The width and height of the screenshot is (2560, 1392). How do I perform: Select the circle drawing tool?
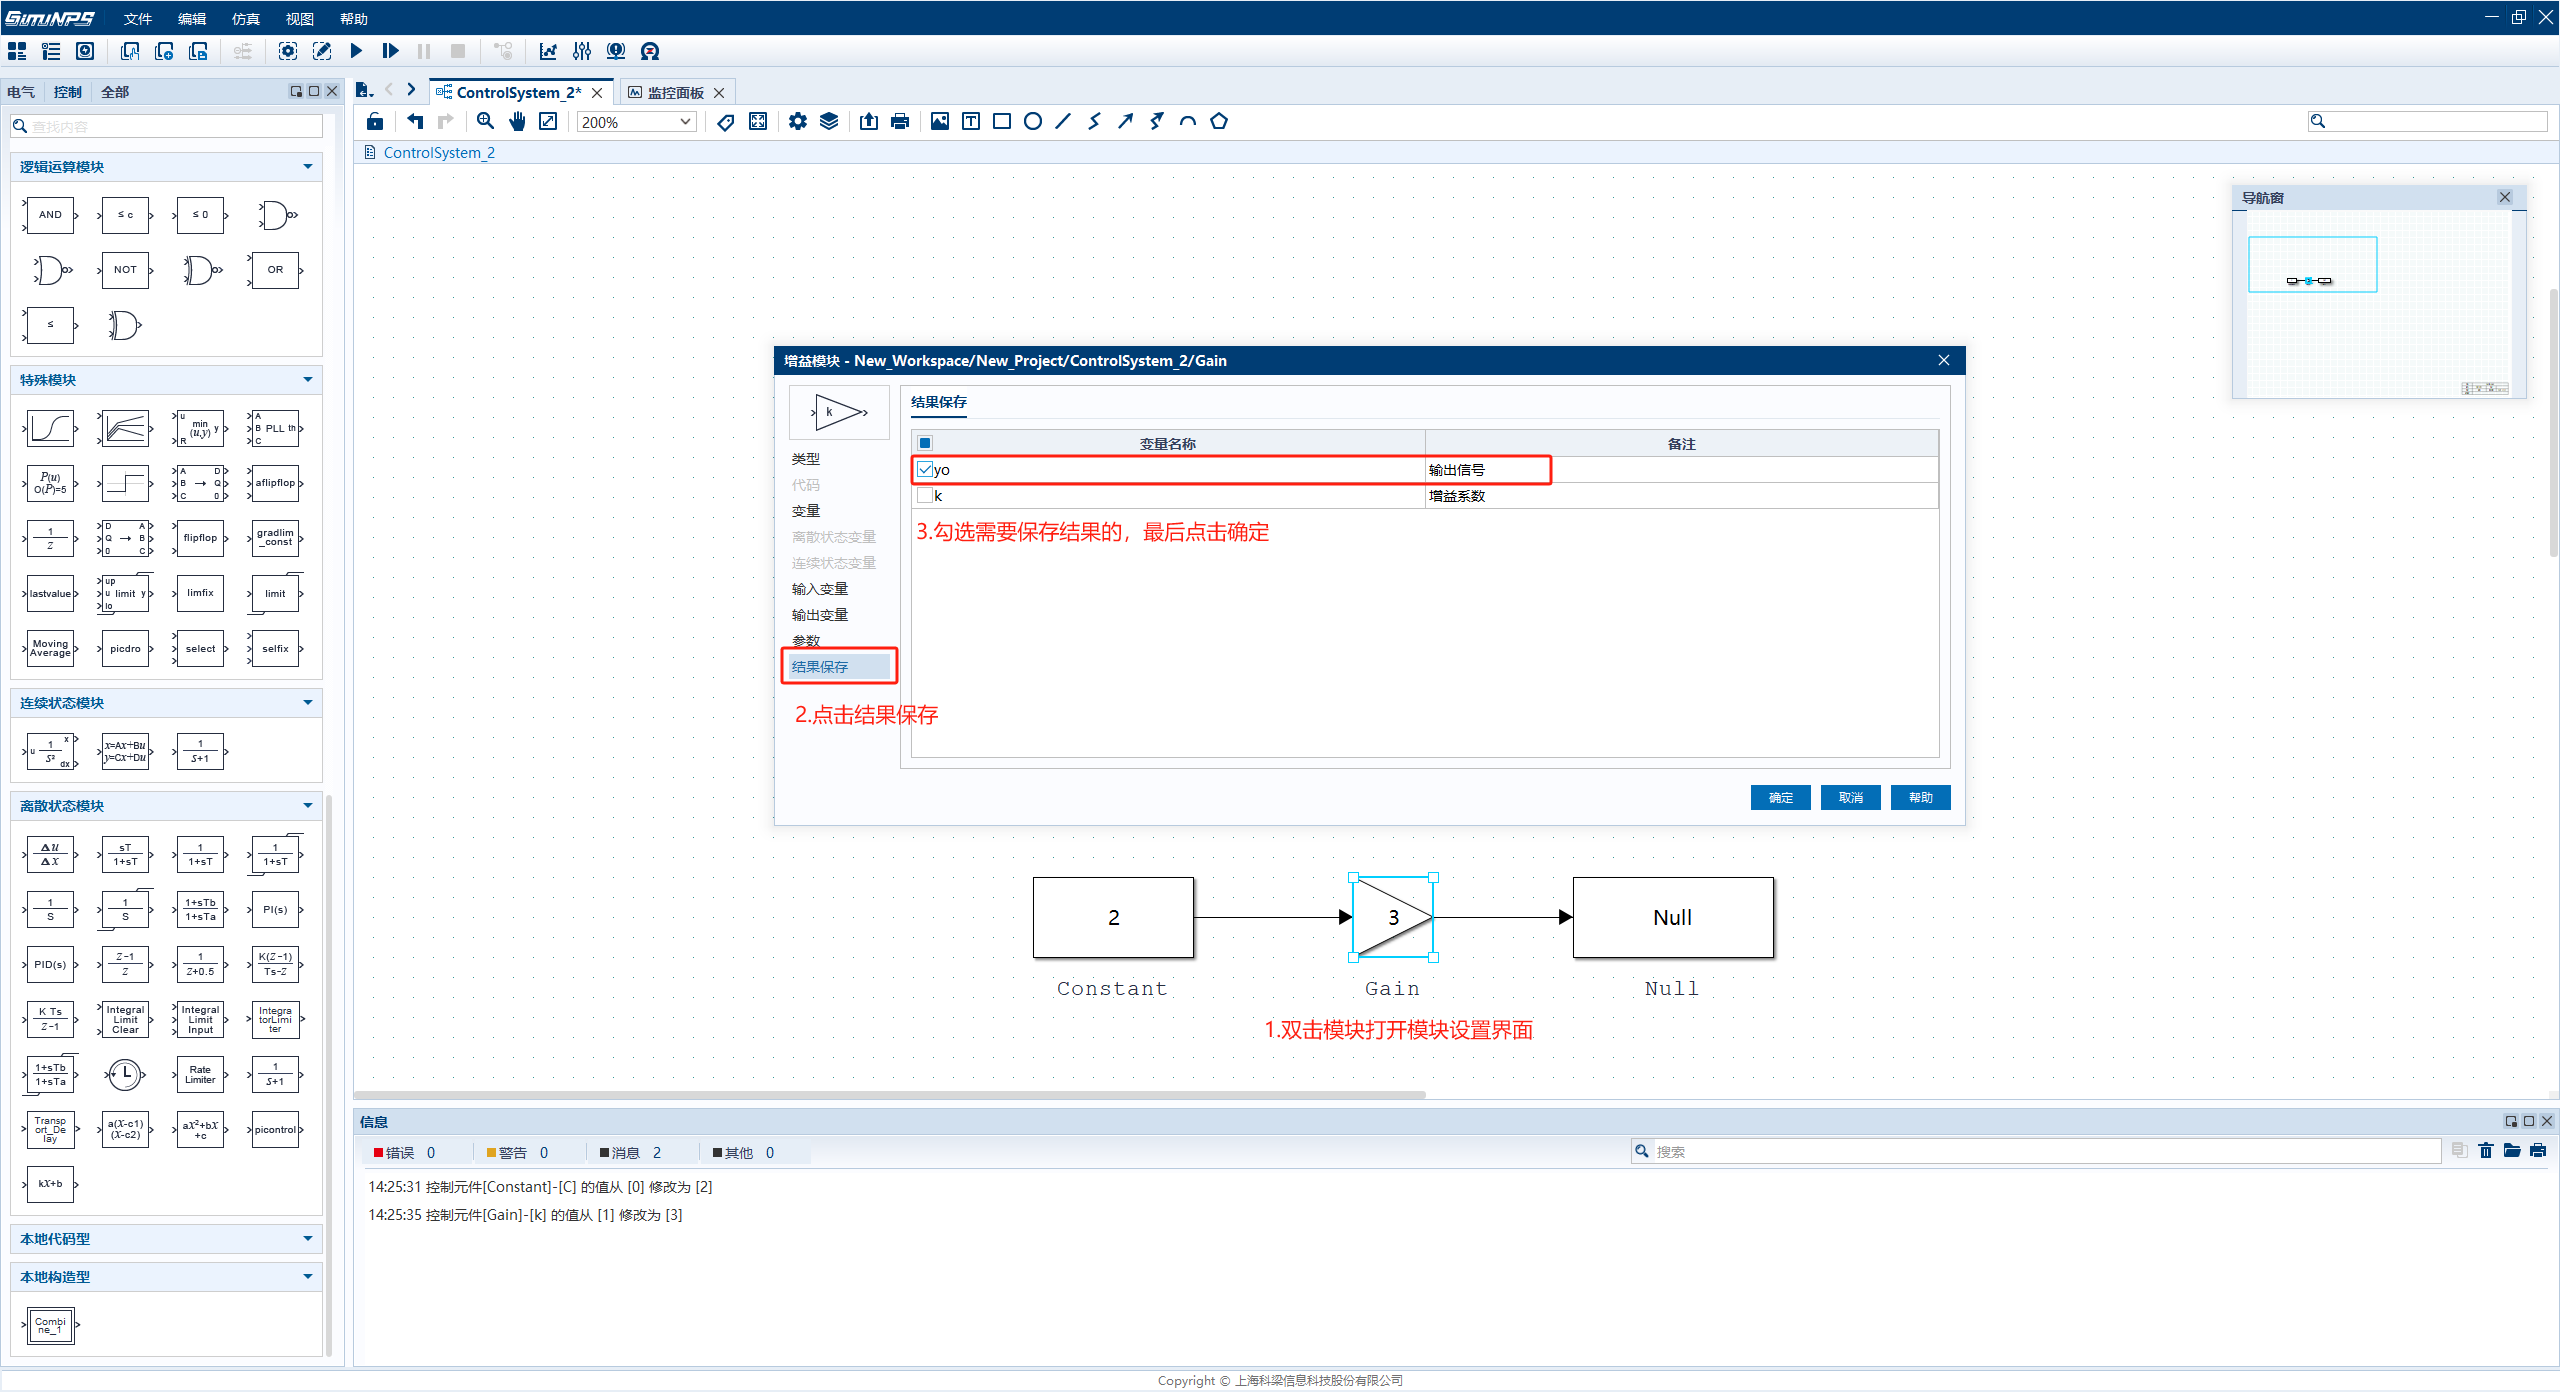pyautogui.click(x=1033, y=121)
